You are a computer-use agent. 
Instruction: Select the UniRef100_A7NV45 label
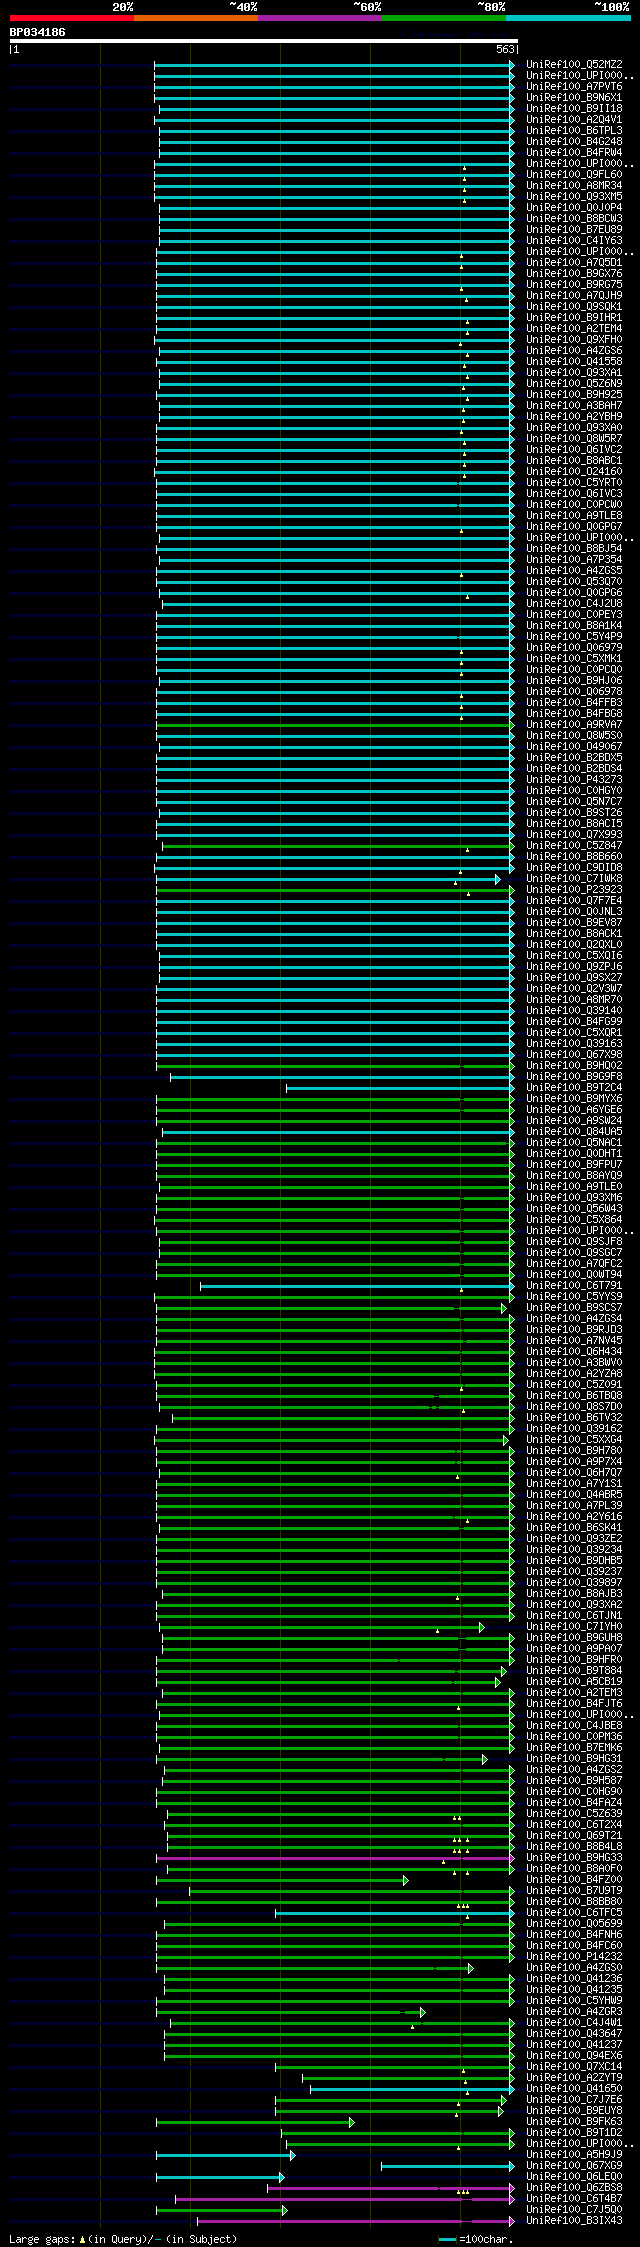tap(574, 1340)
